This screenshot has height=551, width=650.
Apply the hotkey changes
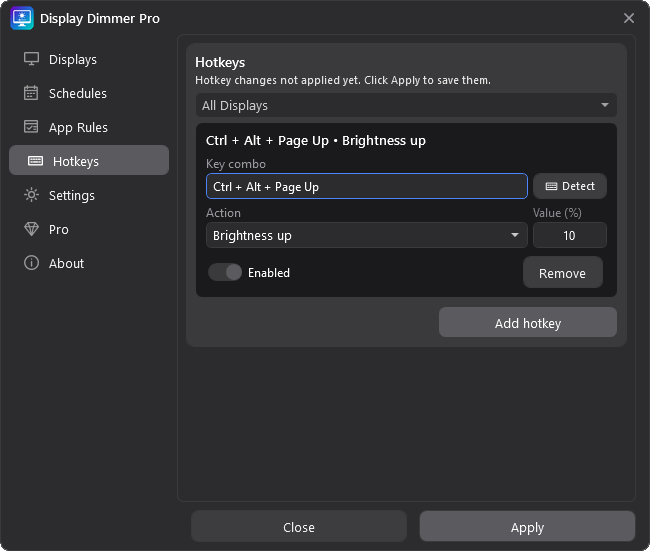[x=527, y=527]
